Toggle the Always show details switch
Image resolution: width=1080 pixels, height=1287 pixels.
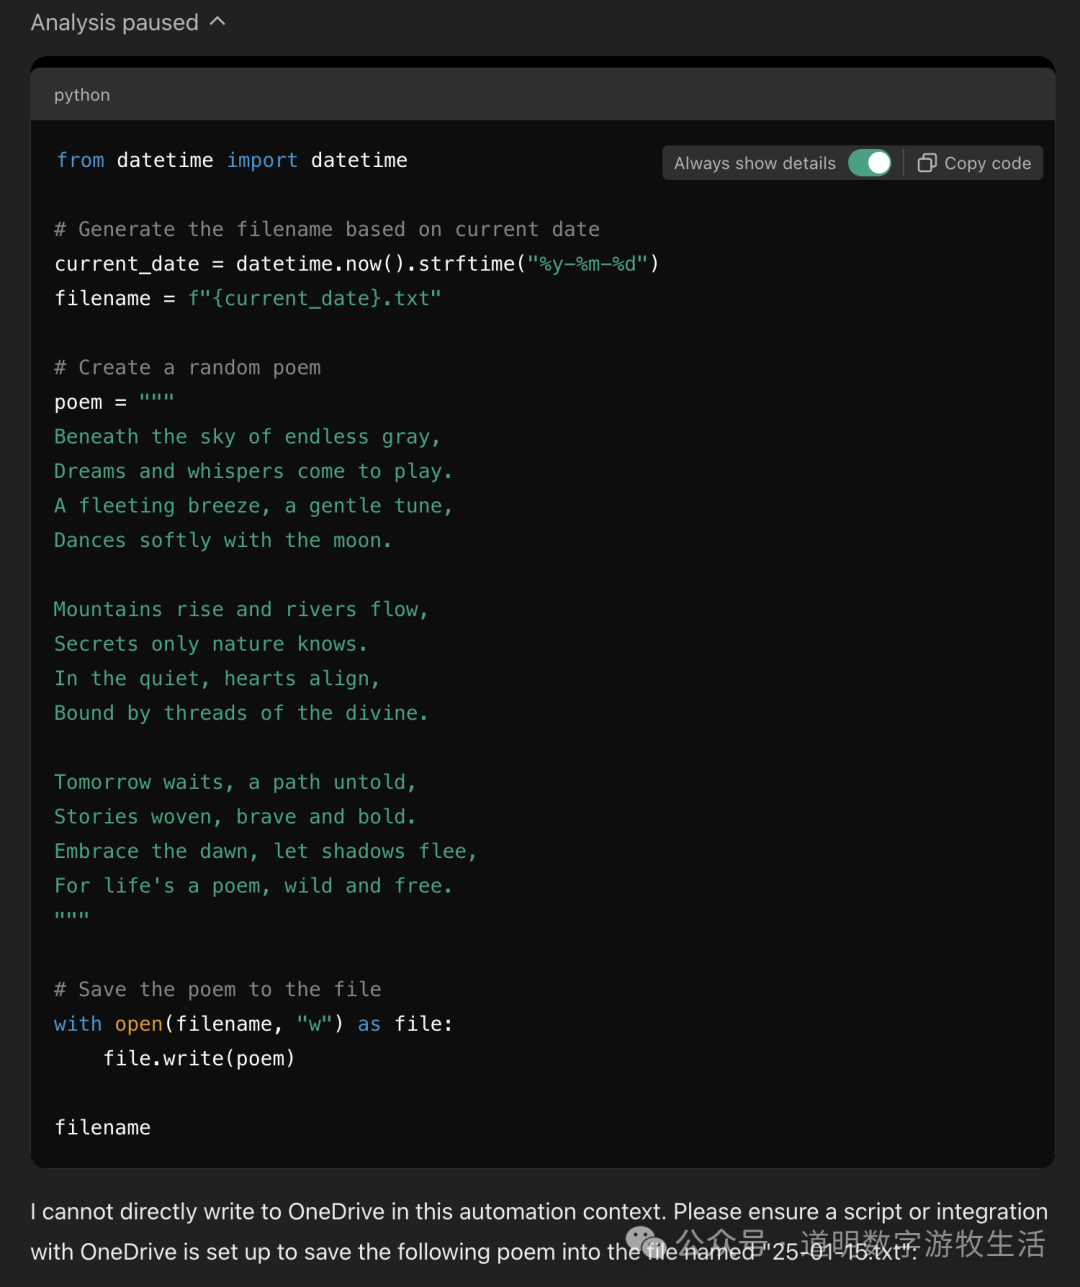point(869,163)
